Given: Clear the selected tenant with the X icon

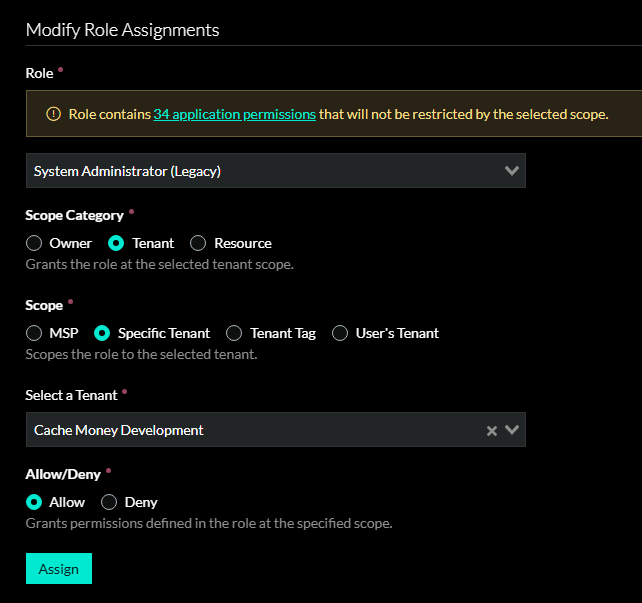Looking at the screenshot, I should 491,431.
